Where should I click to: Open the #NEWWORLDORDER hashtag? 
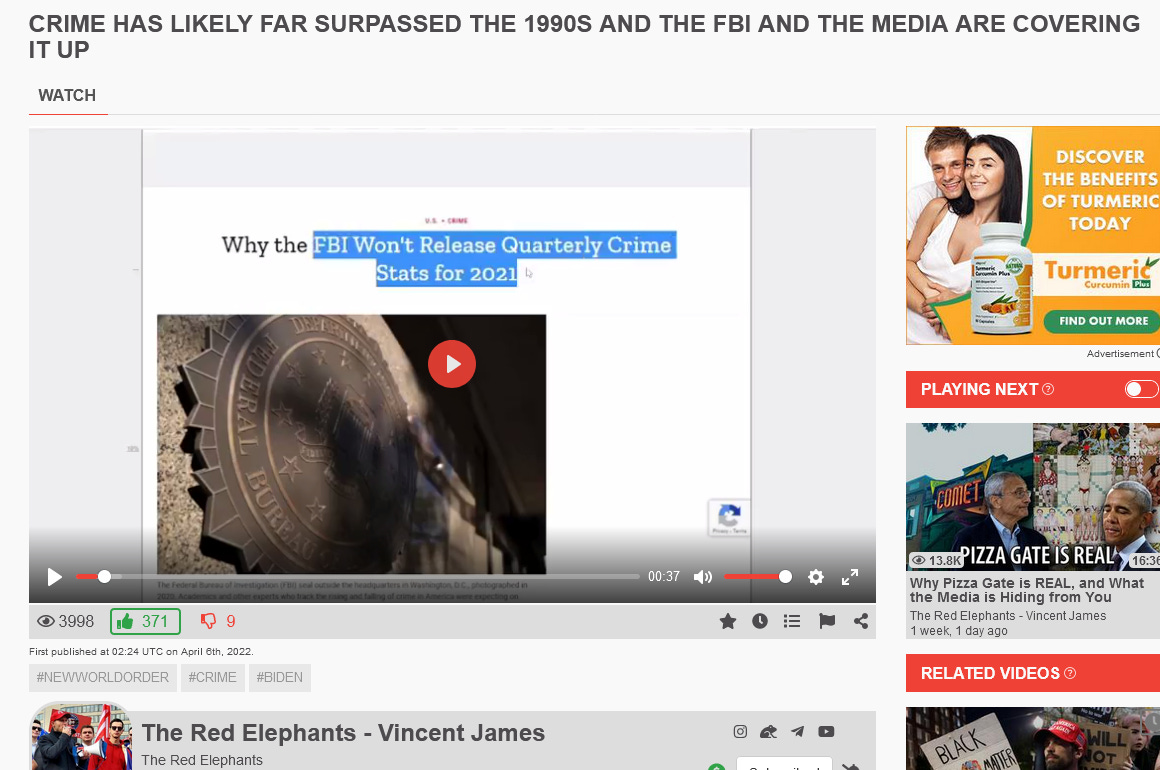coord(103,678)
